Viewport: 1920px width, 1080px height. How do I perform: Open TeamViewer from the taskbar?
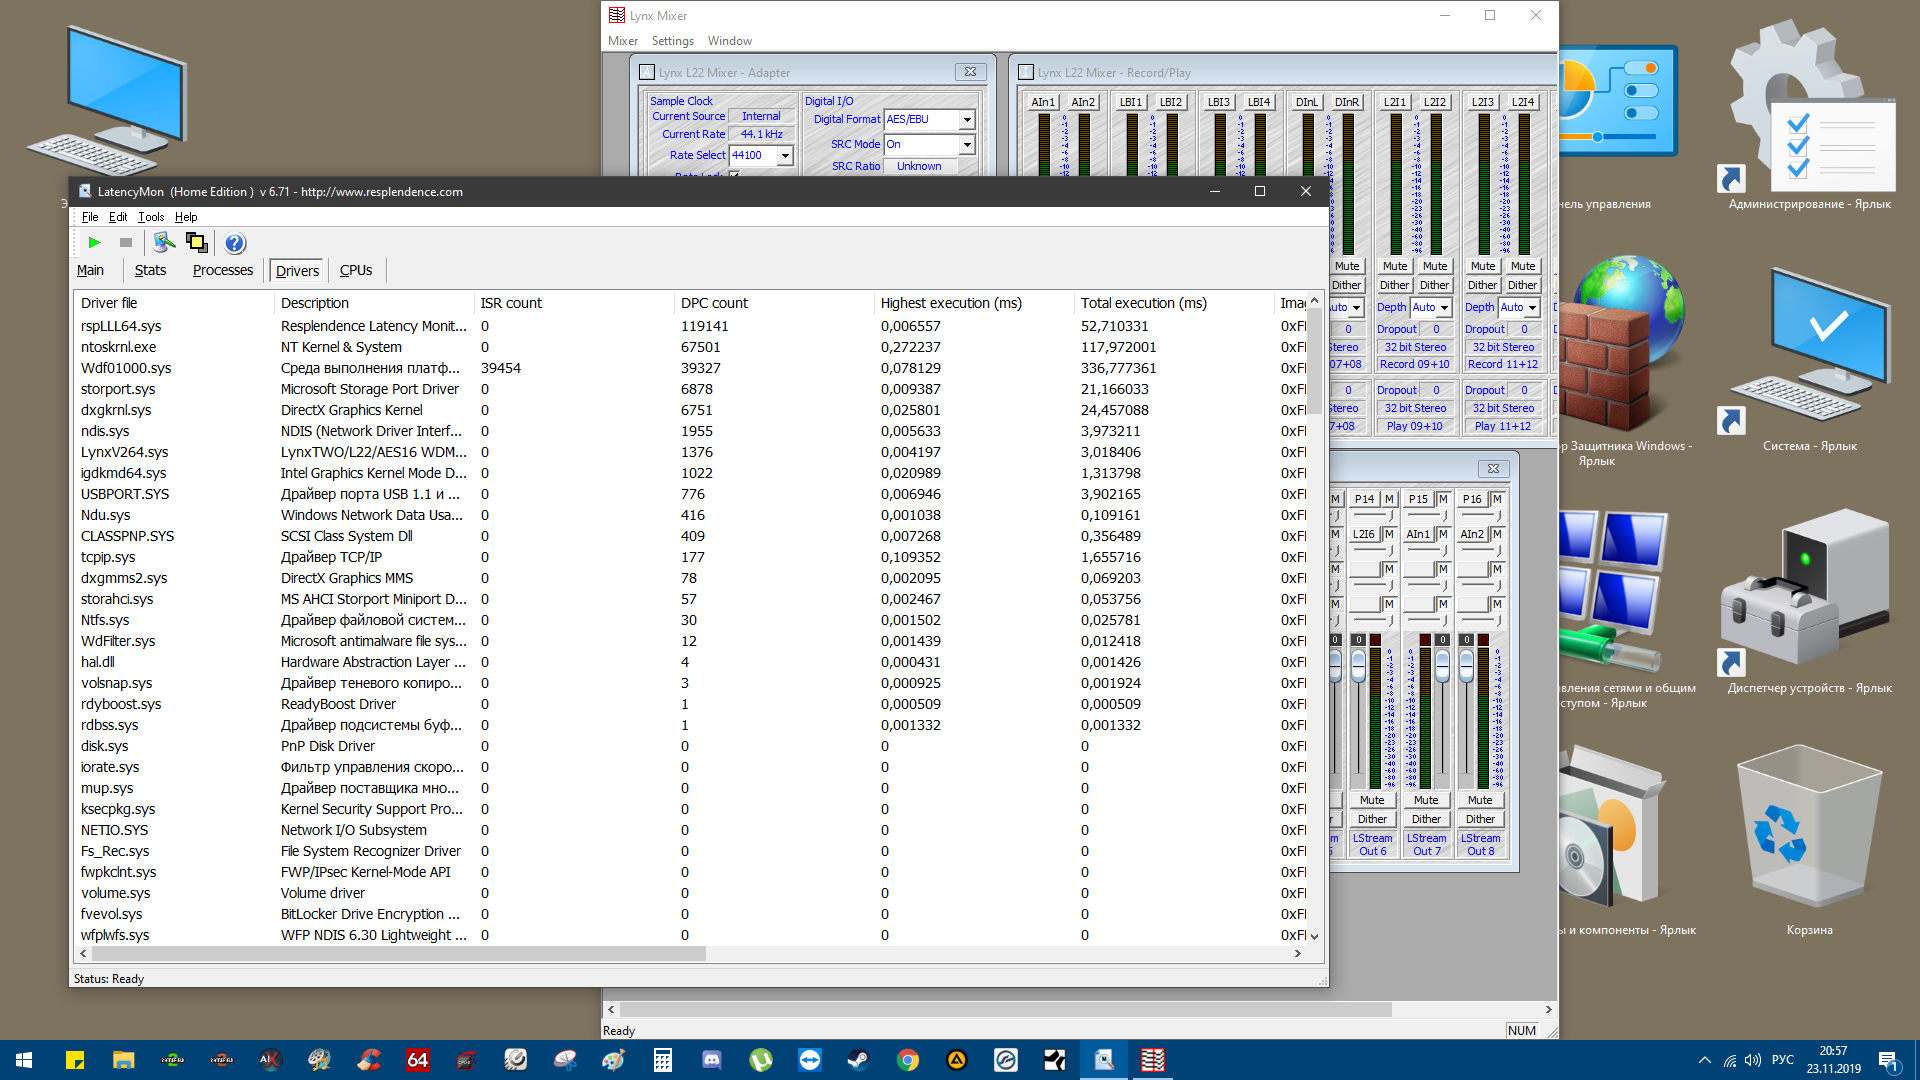tap(809, 1060)
